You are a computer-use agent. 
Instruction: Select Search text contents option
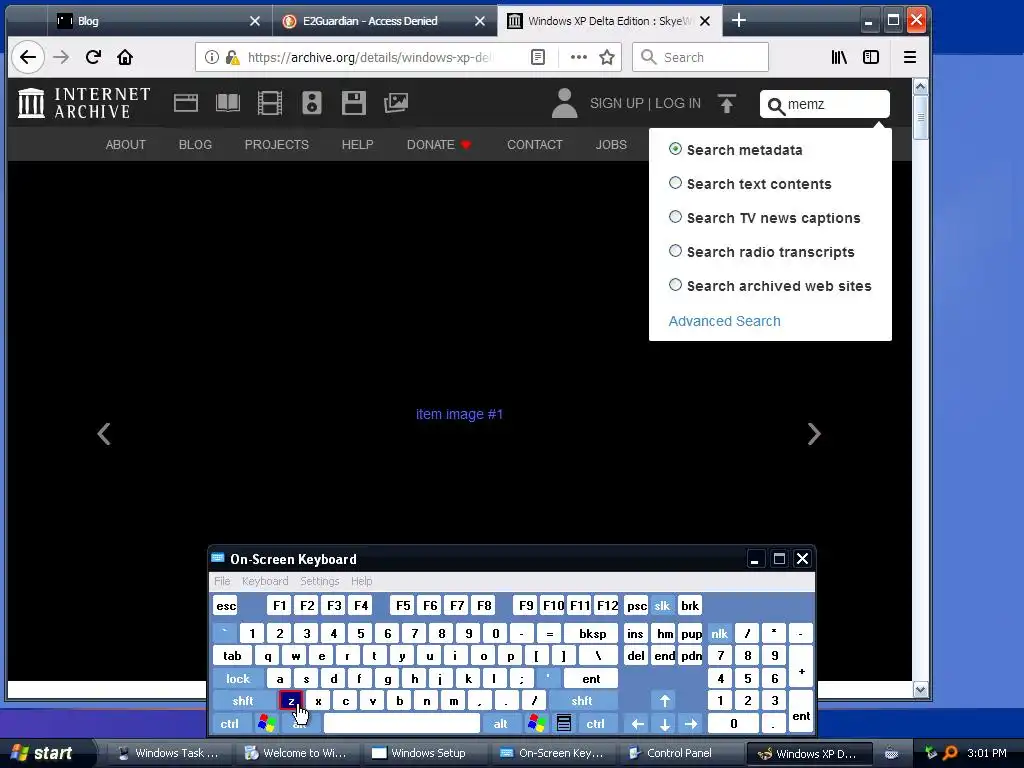pos(675,183)
